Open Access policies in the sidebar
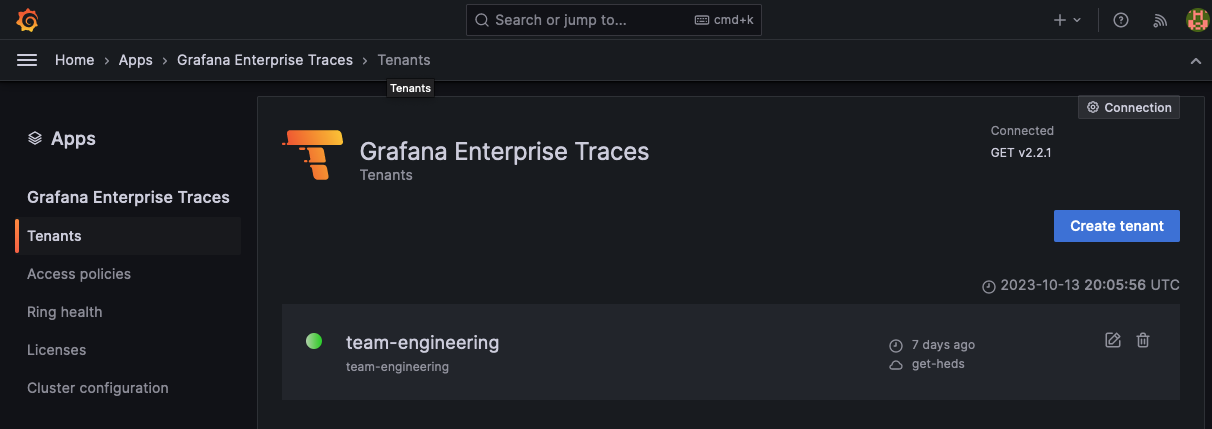The image size is (1212, 429). pos(79,274)
